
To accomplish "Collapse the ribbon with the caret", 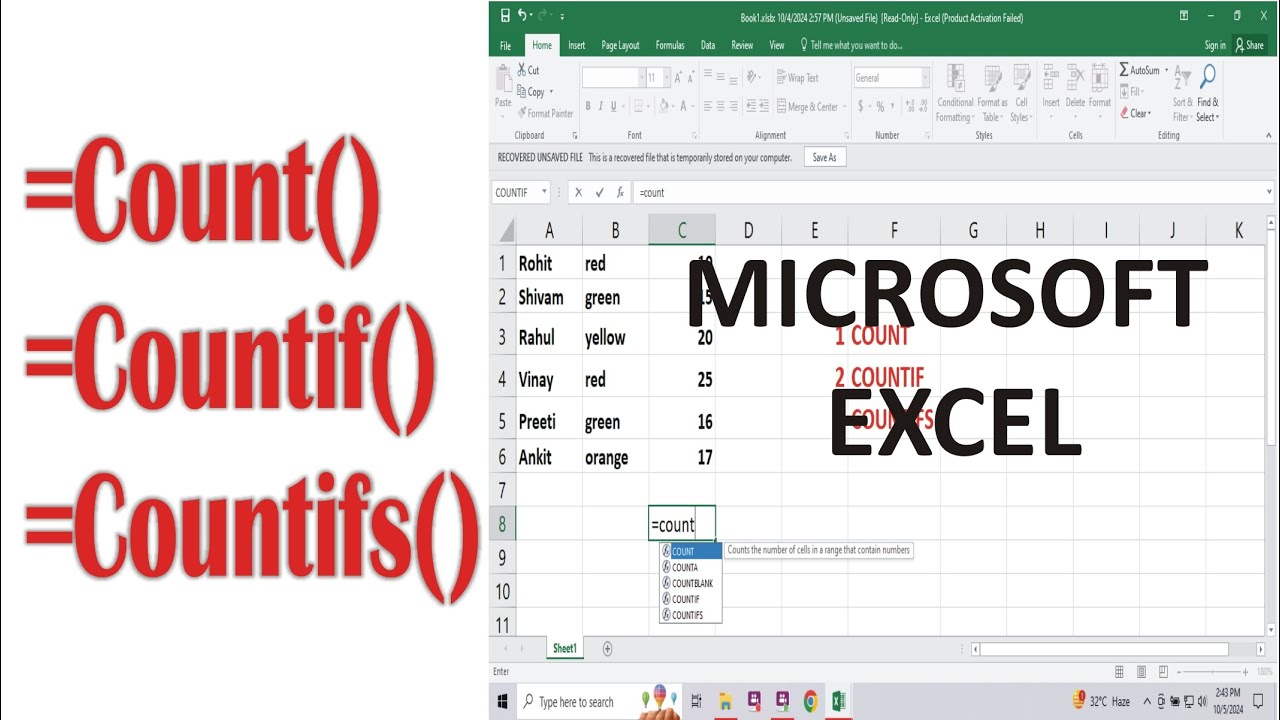I will pos(1267,135).
